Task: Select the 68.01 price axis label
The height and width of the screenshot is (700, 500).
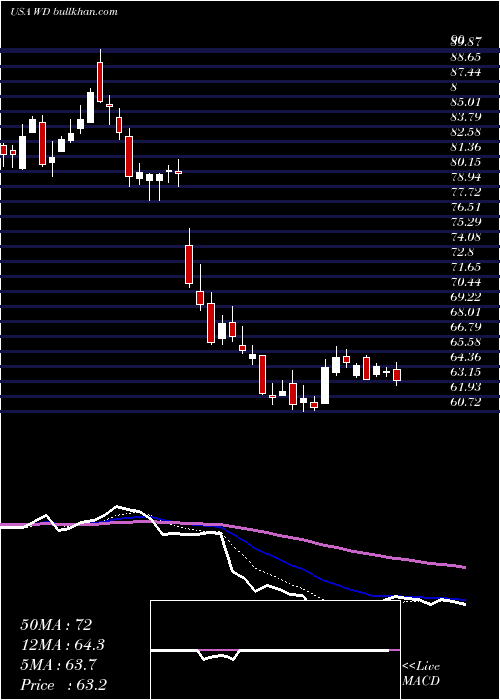Action: tap(465, 312)
